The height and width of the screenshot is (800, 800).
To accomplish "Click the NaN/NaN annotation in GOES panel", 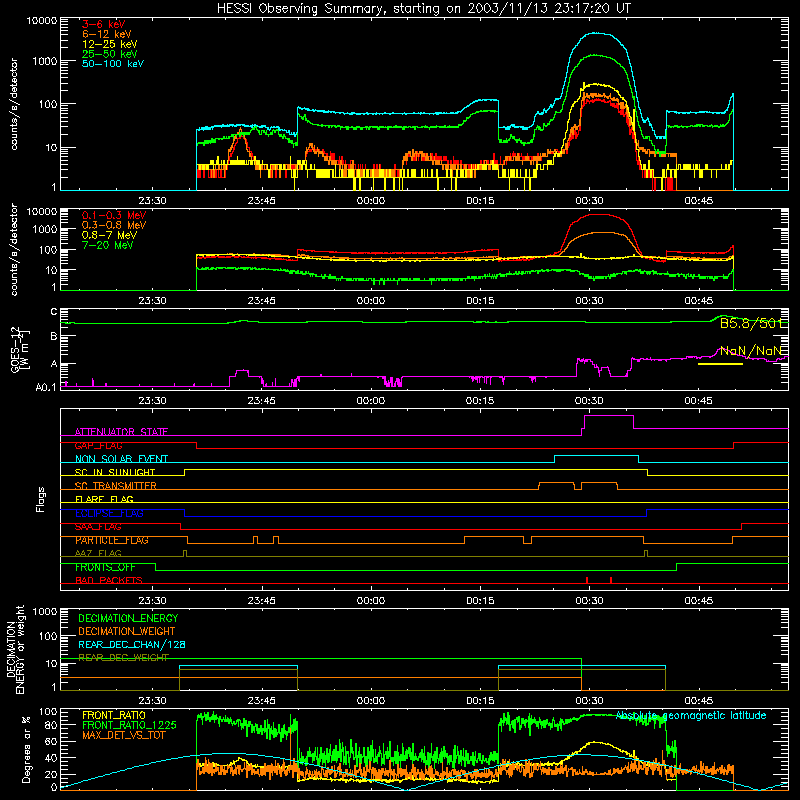I will [751, 351].
